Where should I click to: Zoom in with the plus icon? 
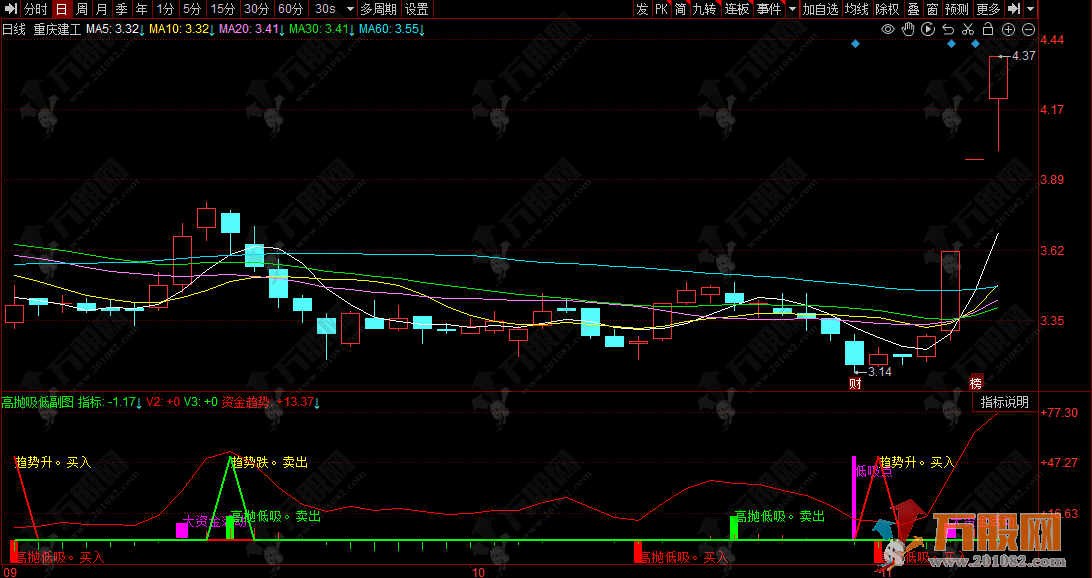tap(1008, 30)
